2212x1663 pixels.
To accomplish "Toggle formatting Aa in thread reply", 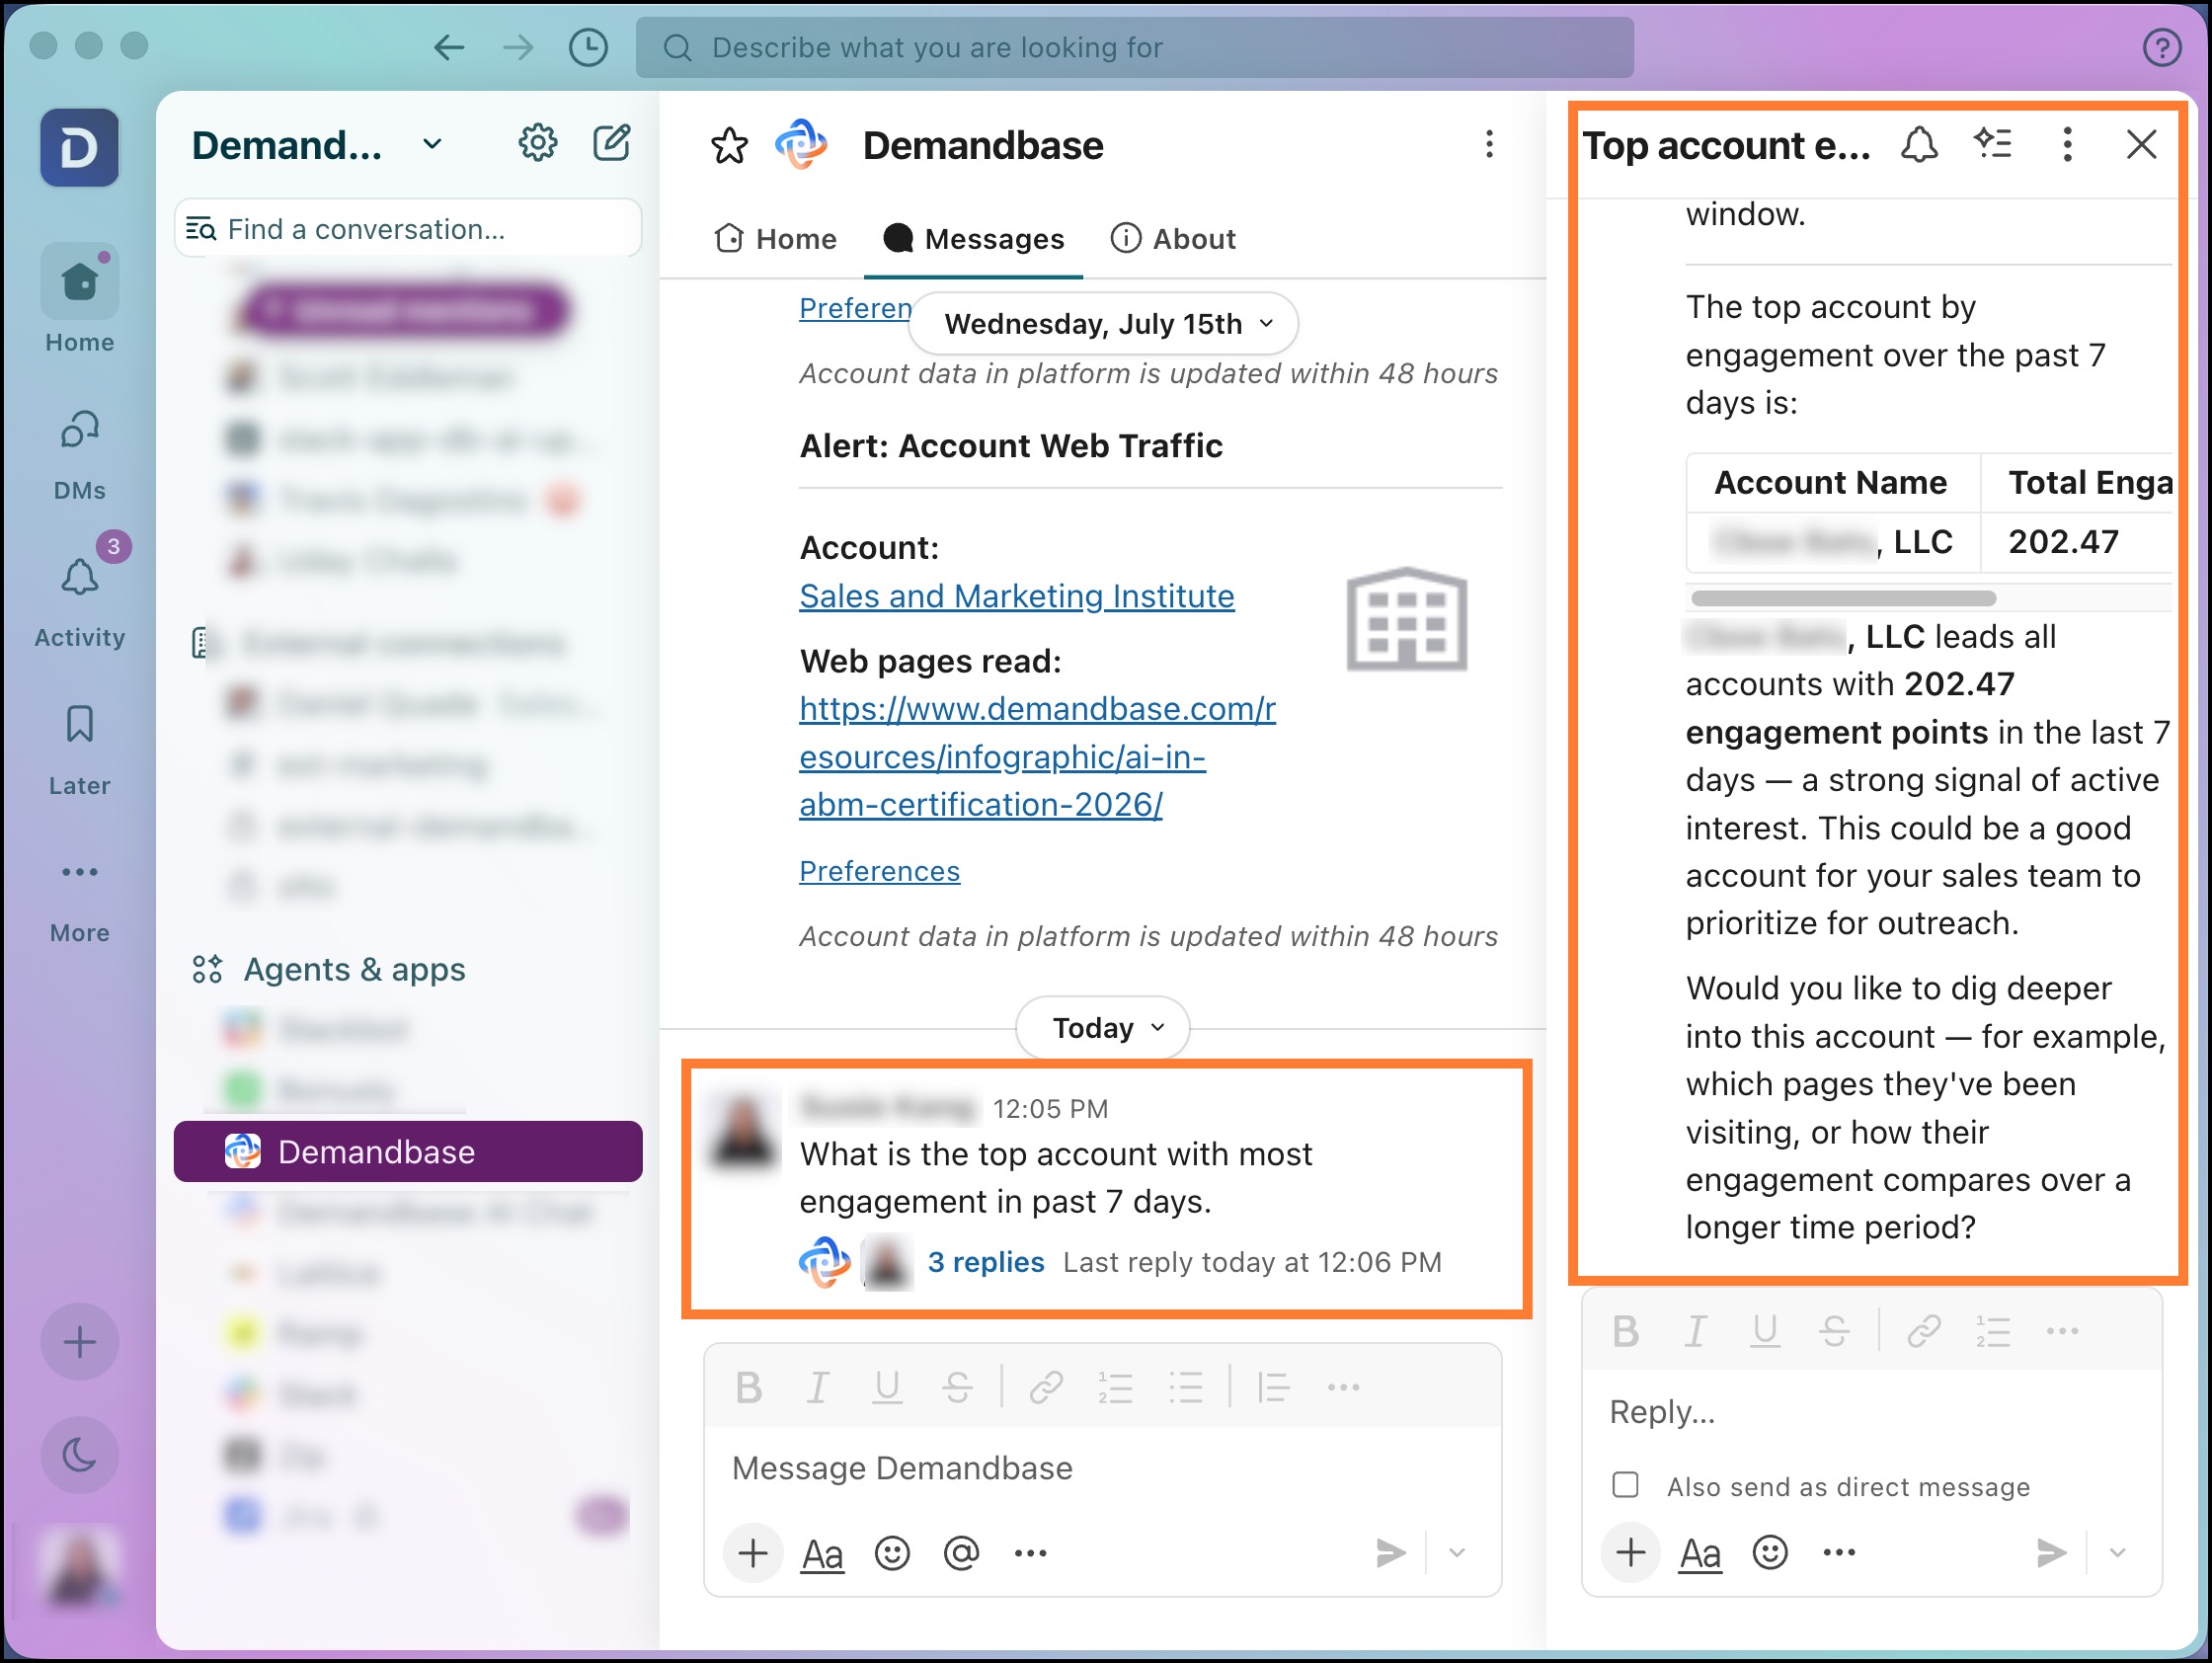I will pyautogui.click(x=1700, y=1553).
